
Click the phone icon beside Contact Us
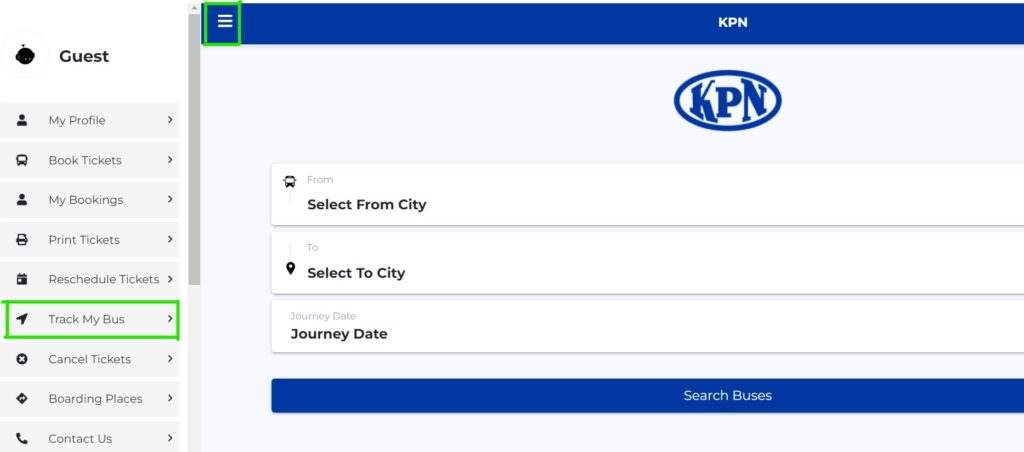click(22, 438)
